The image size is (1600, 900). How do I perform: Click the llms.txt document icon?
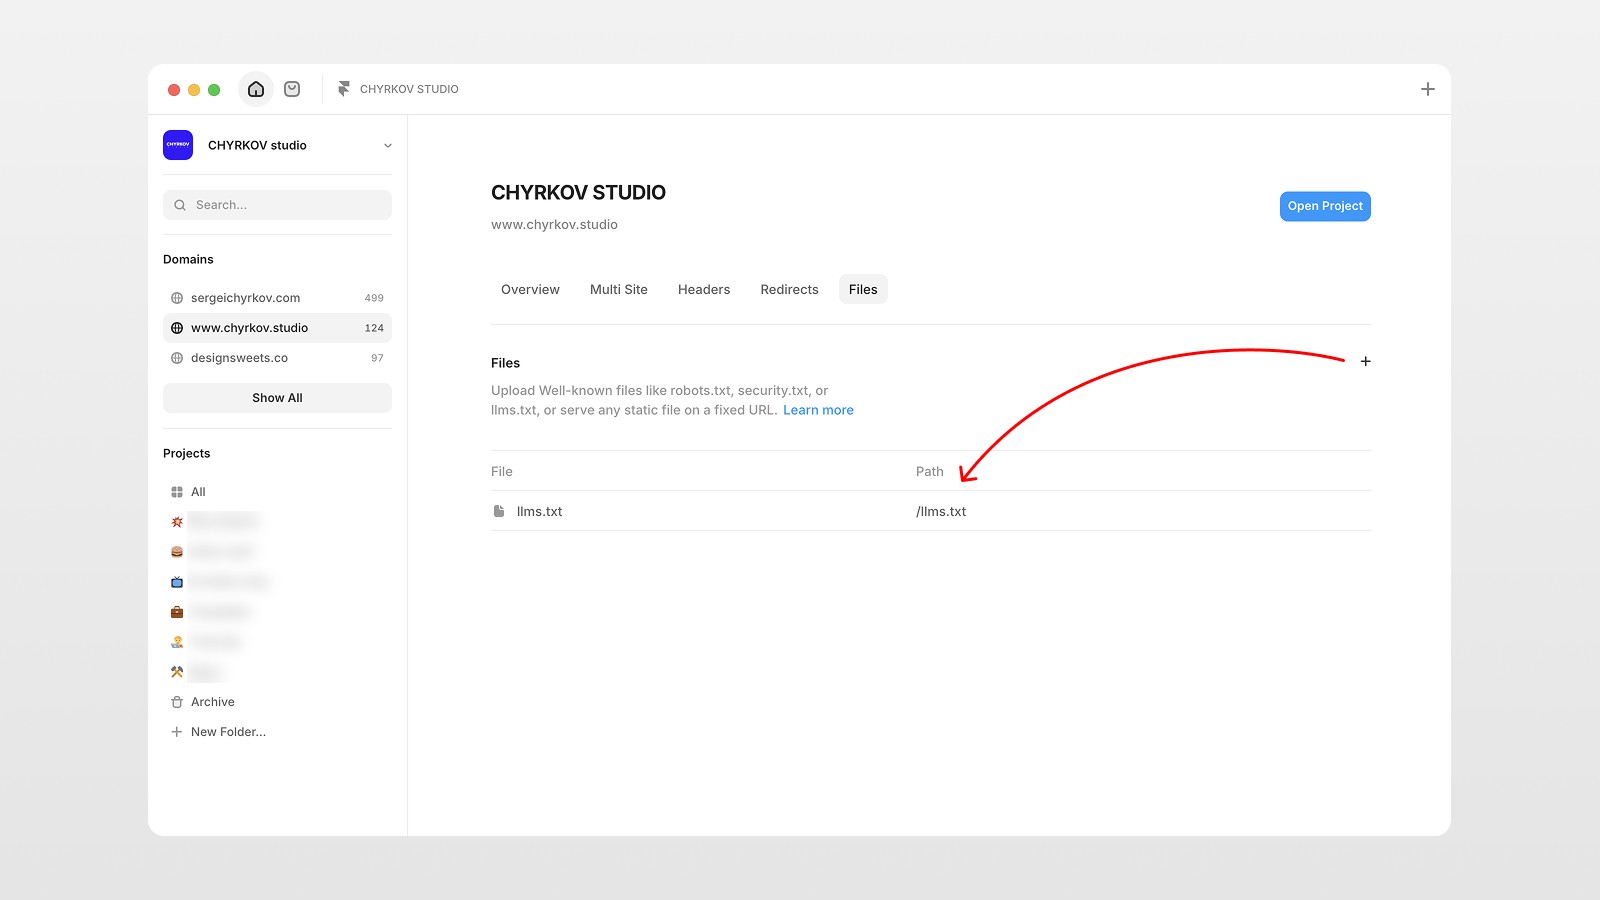(499, 511)
